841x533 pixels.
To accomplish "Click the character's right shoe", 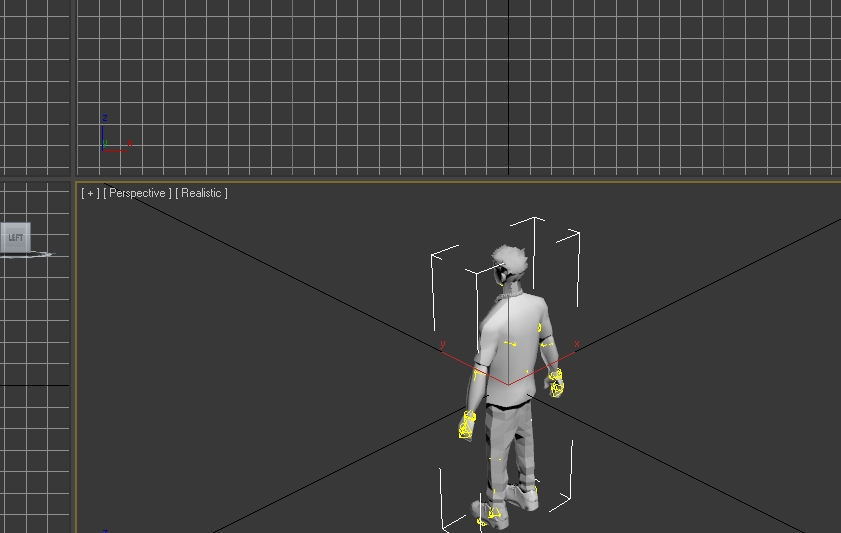I will 524,496.
